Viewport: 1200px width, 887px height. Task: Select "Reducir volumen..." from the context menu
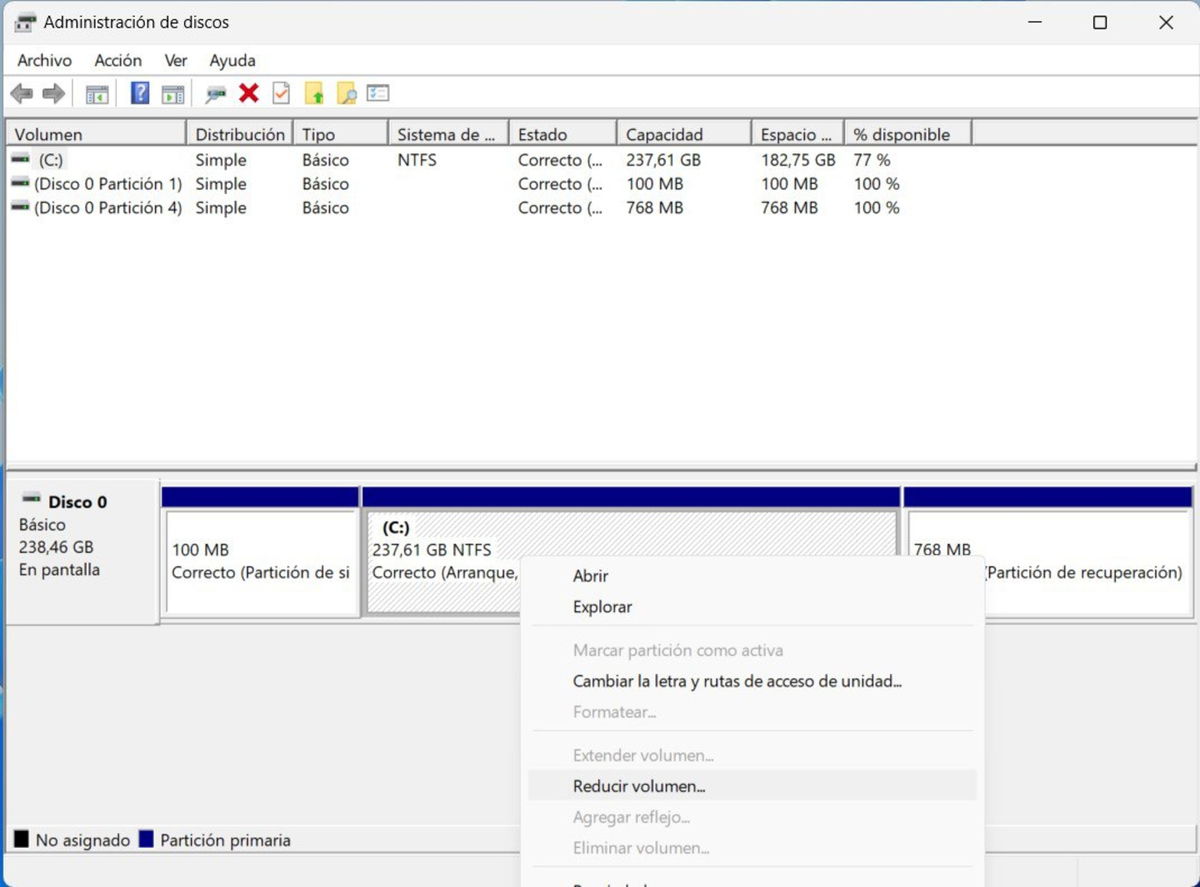(x=640, y=786)
